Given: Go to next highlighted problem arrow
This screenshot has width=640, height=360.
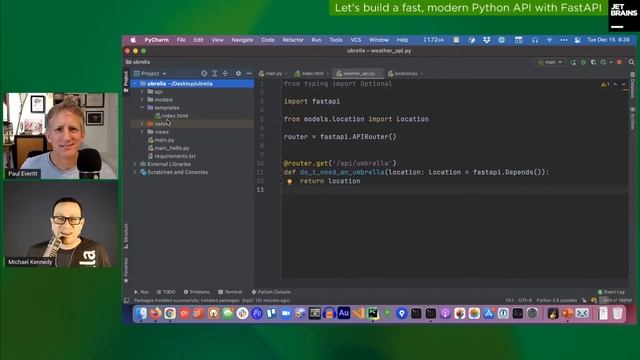Looking at the screenshot, I should pos(624,84).
